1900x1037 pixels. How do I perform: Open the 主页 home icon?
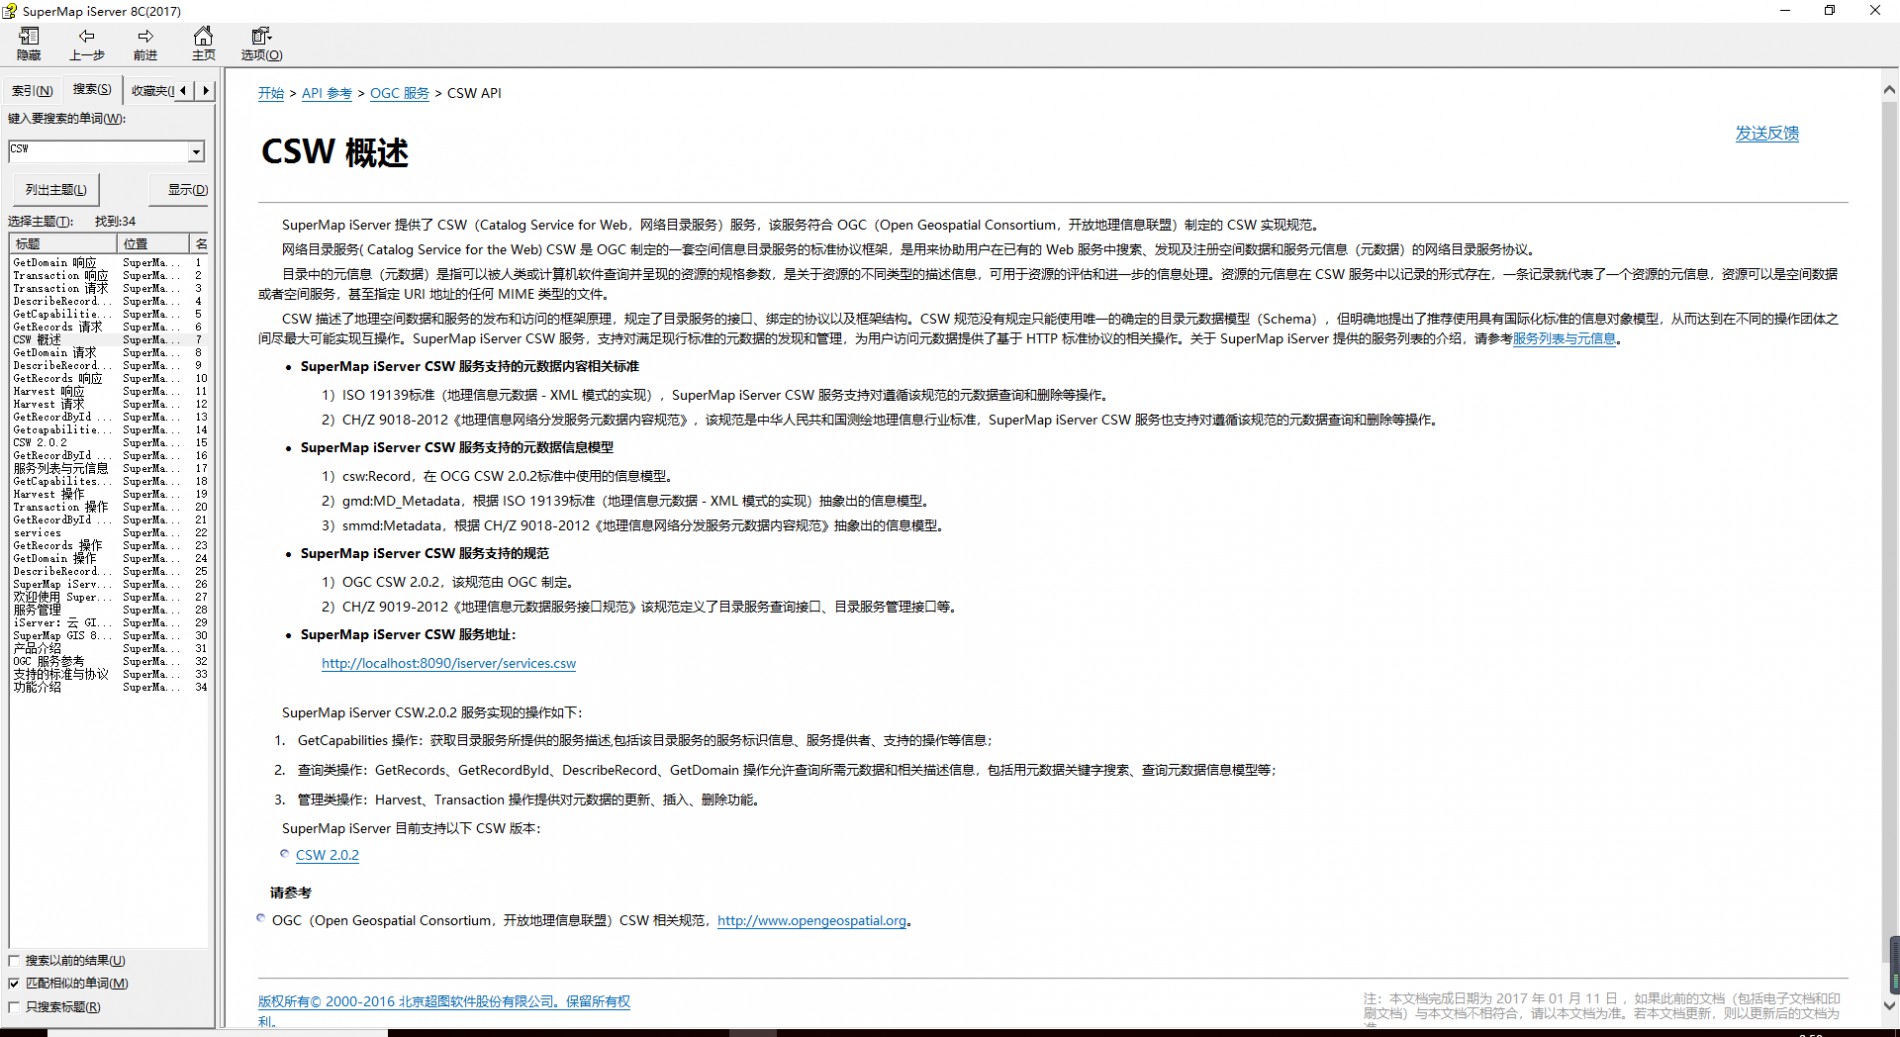[x=203, y=36]
